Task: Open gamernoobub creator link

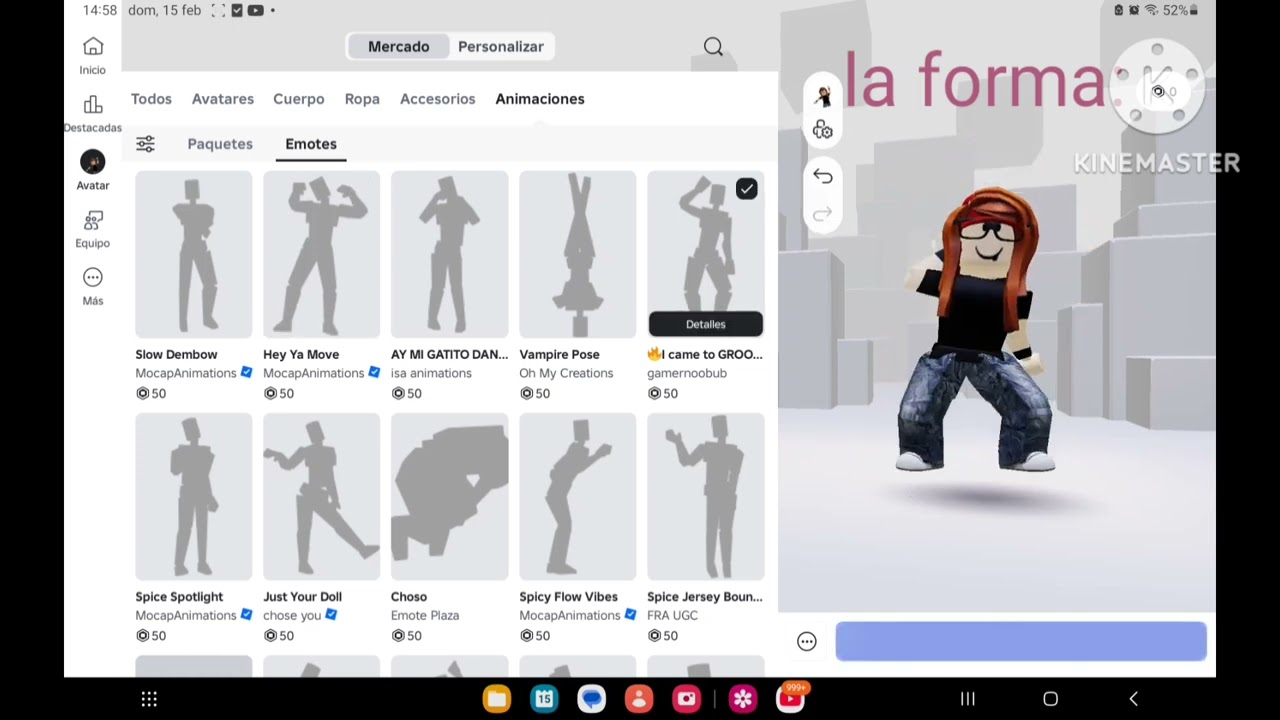Action: click(x=687, y=373)
